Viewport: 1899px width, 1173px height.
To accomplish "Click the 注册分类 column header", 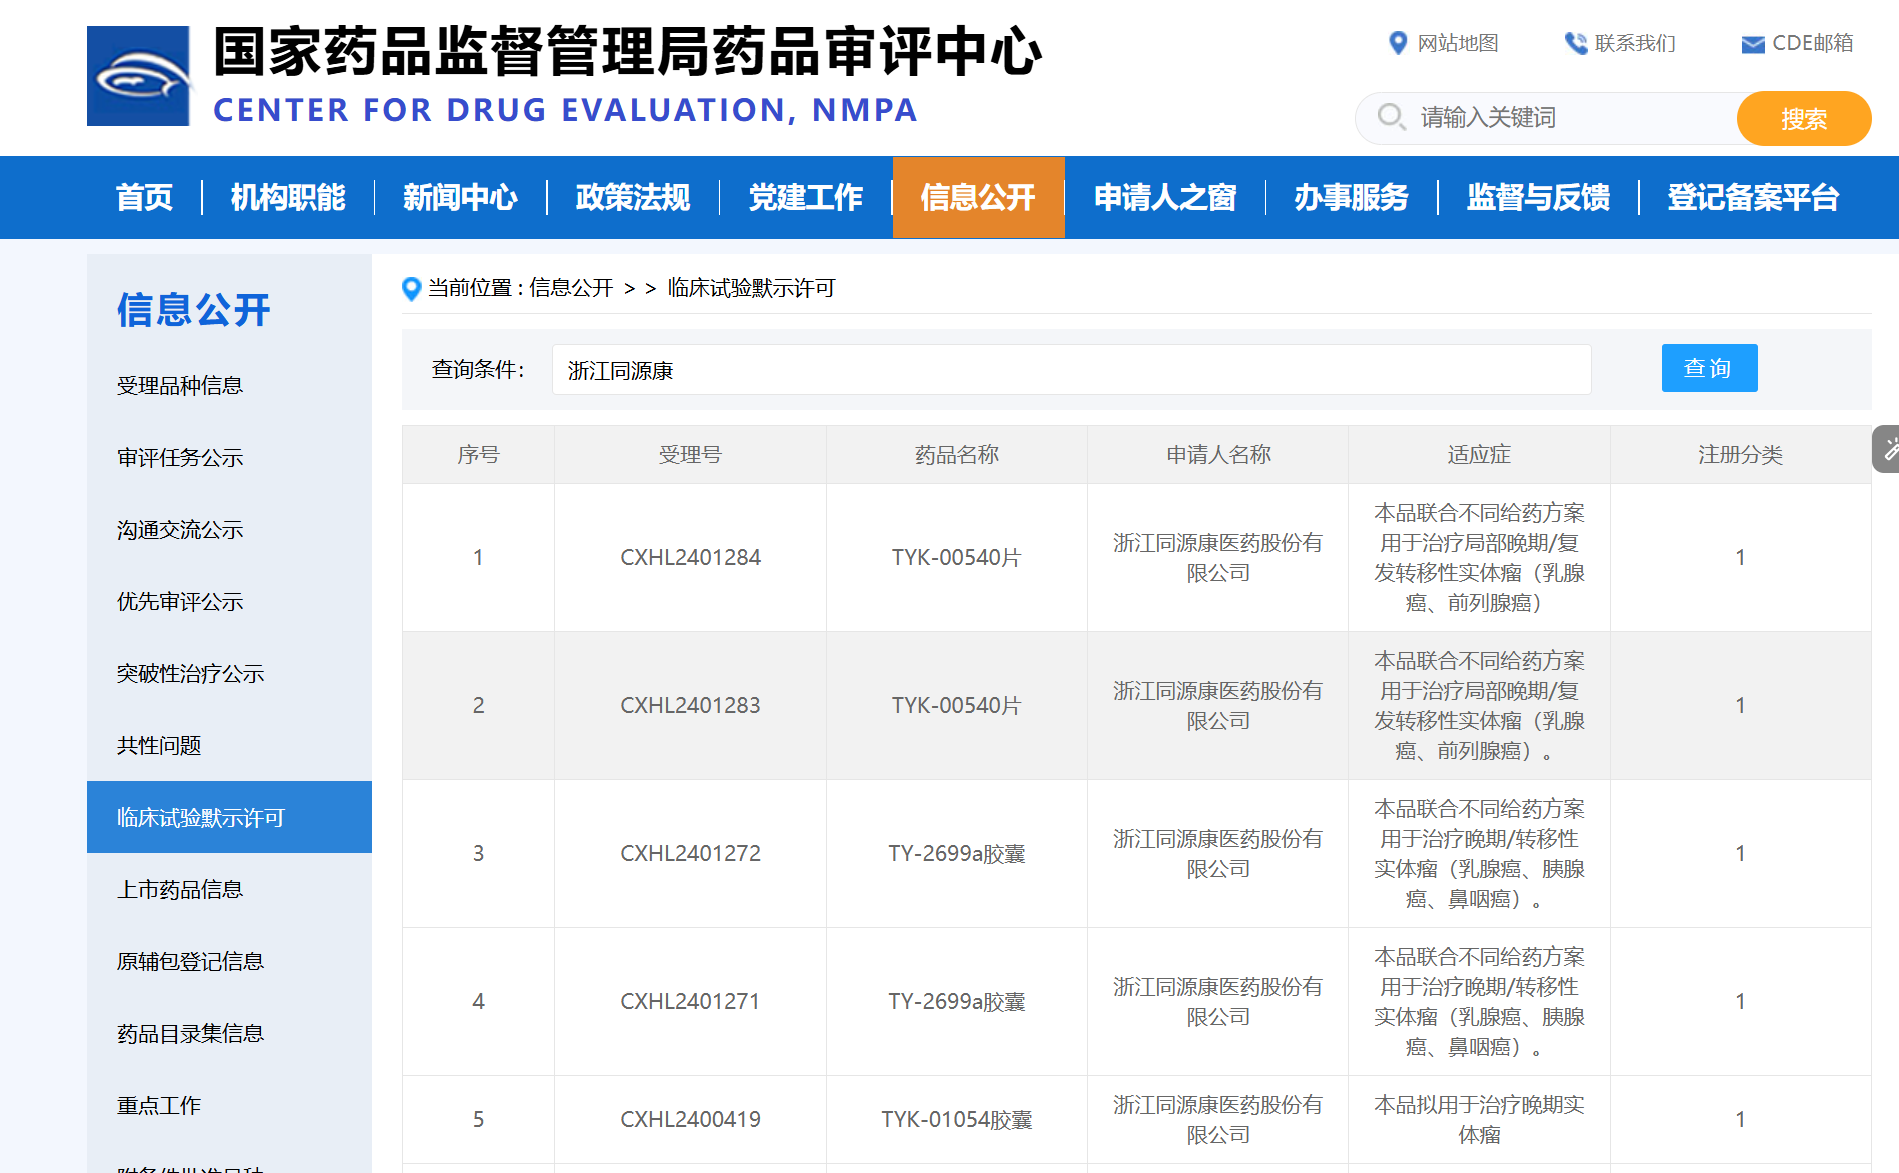I will 1740,455.
